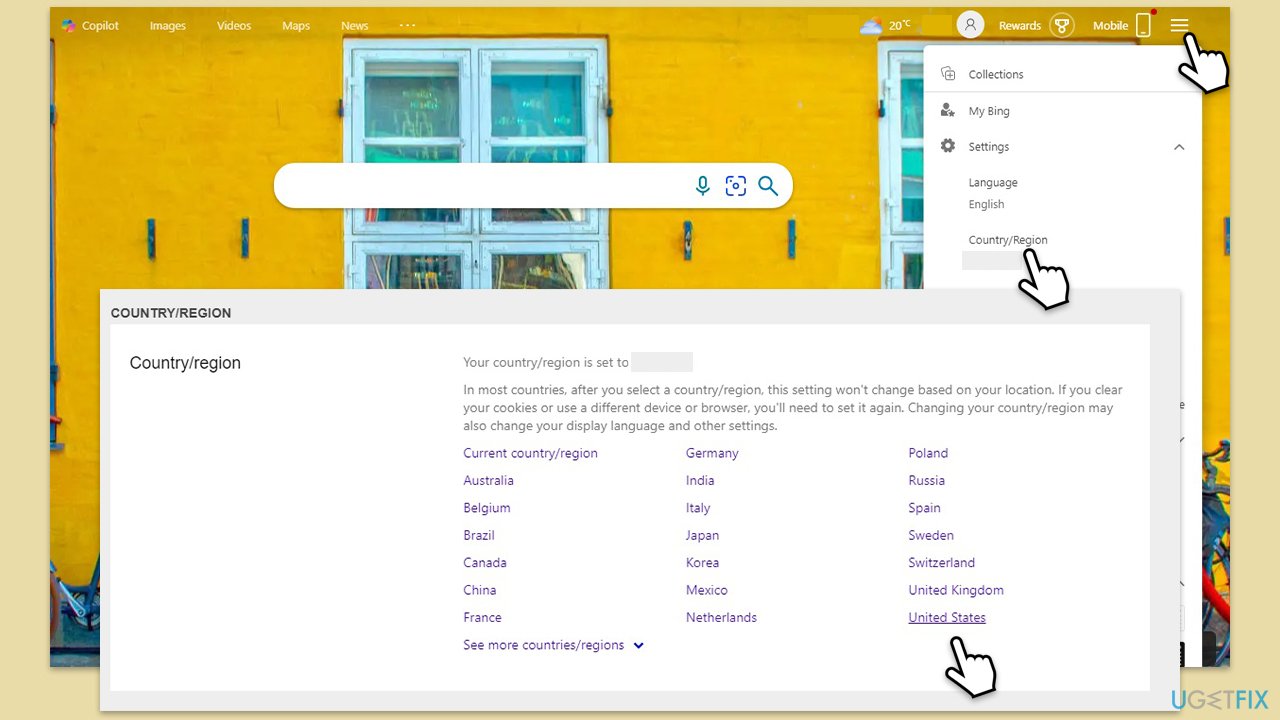The image size is (1280, 720).
Task: Choose Poland as country
Action: click(928, 453)
